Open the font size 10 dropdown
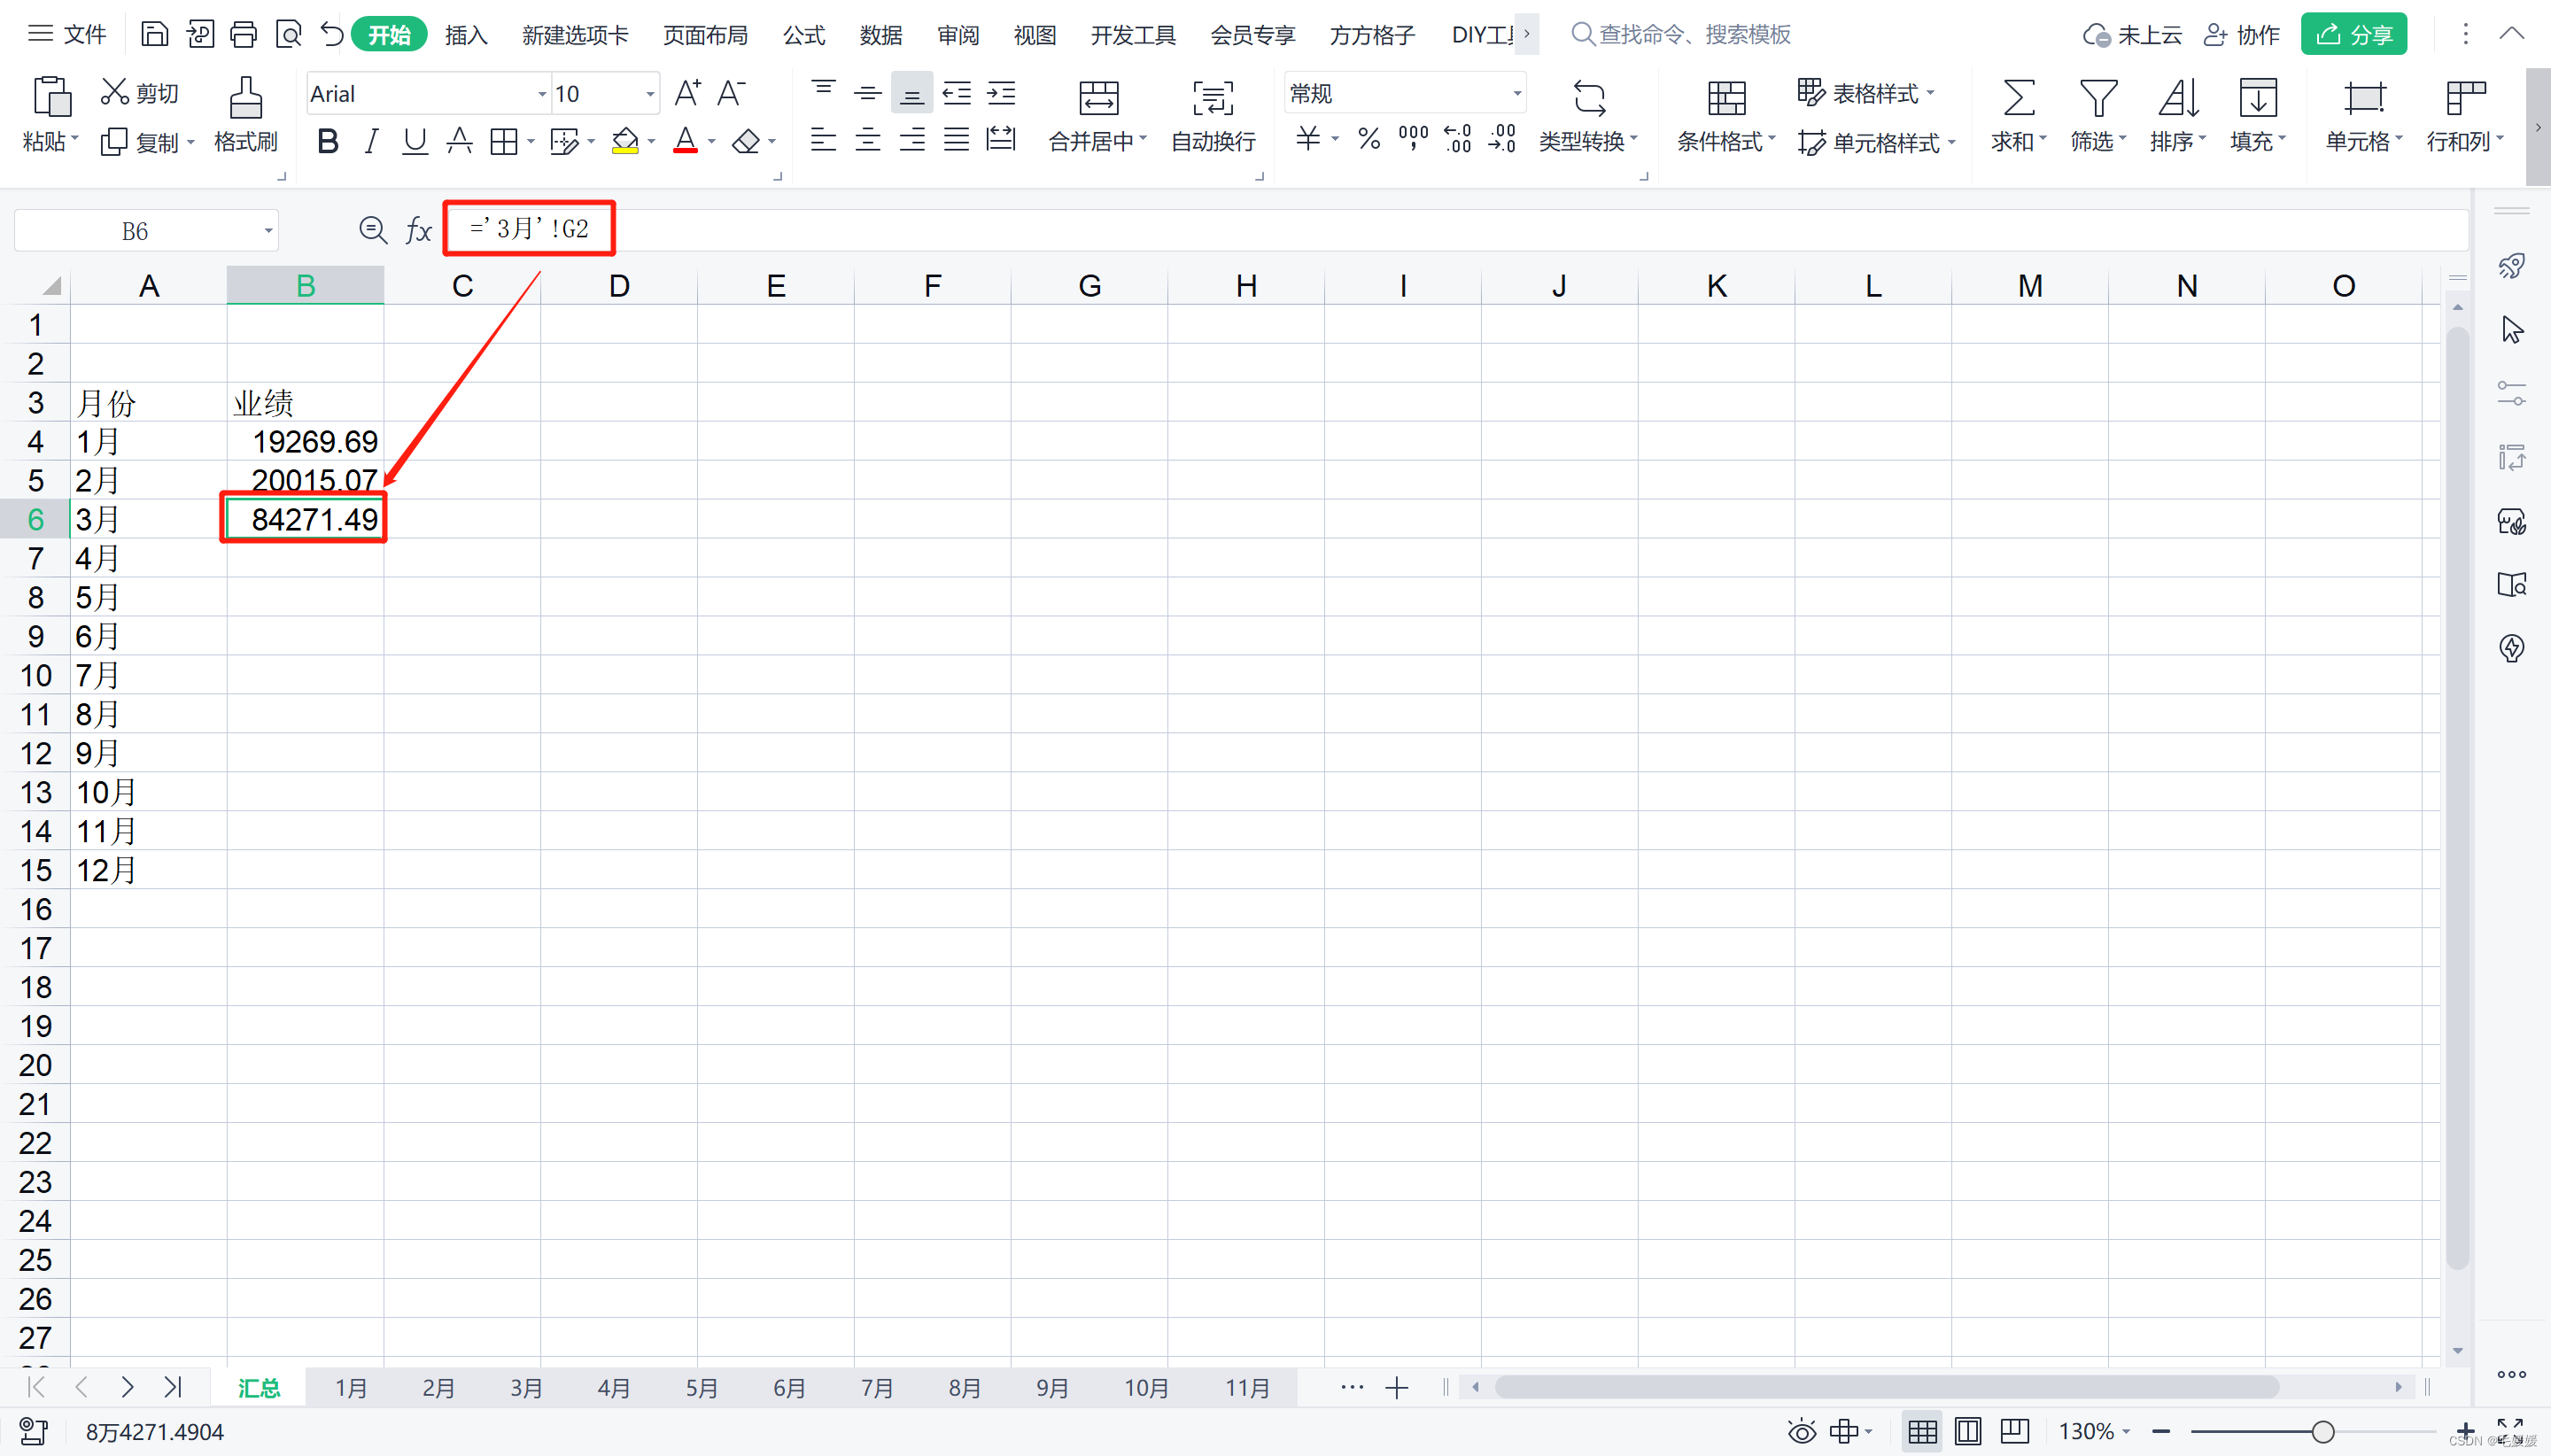The height and width of the screenshot is (1456, 2551). (650, 94)
